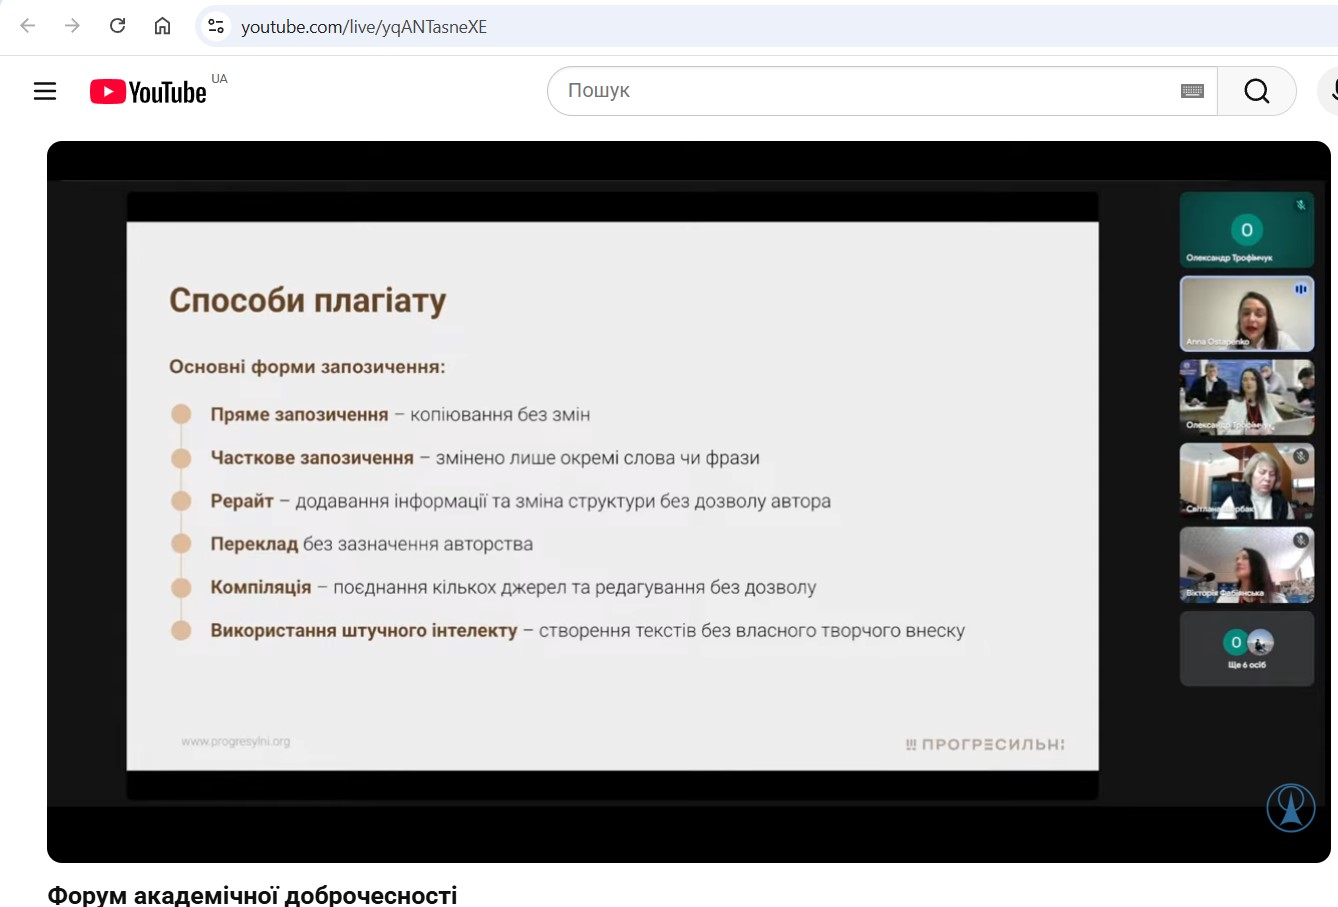
Task: Open the browser home page
Action: coord(162,26)
